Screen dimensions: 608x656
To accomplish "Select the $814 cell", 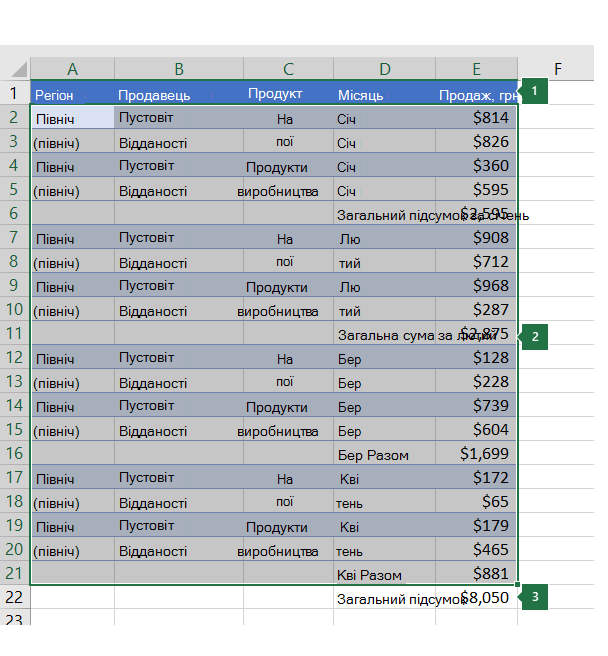I will tap(476, 117).
